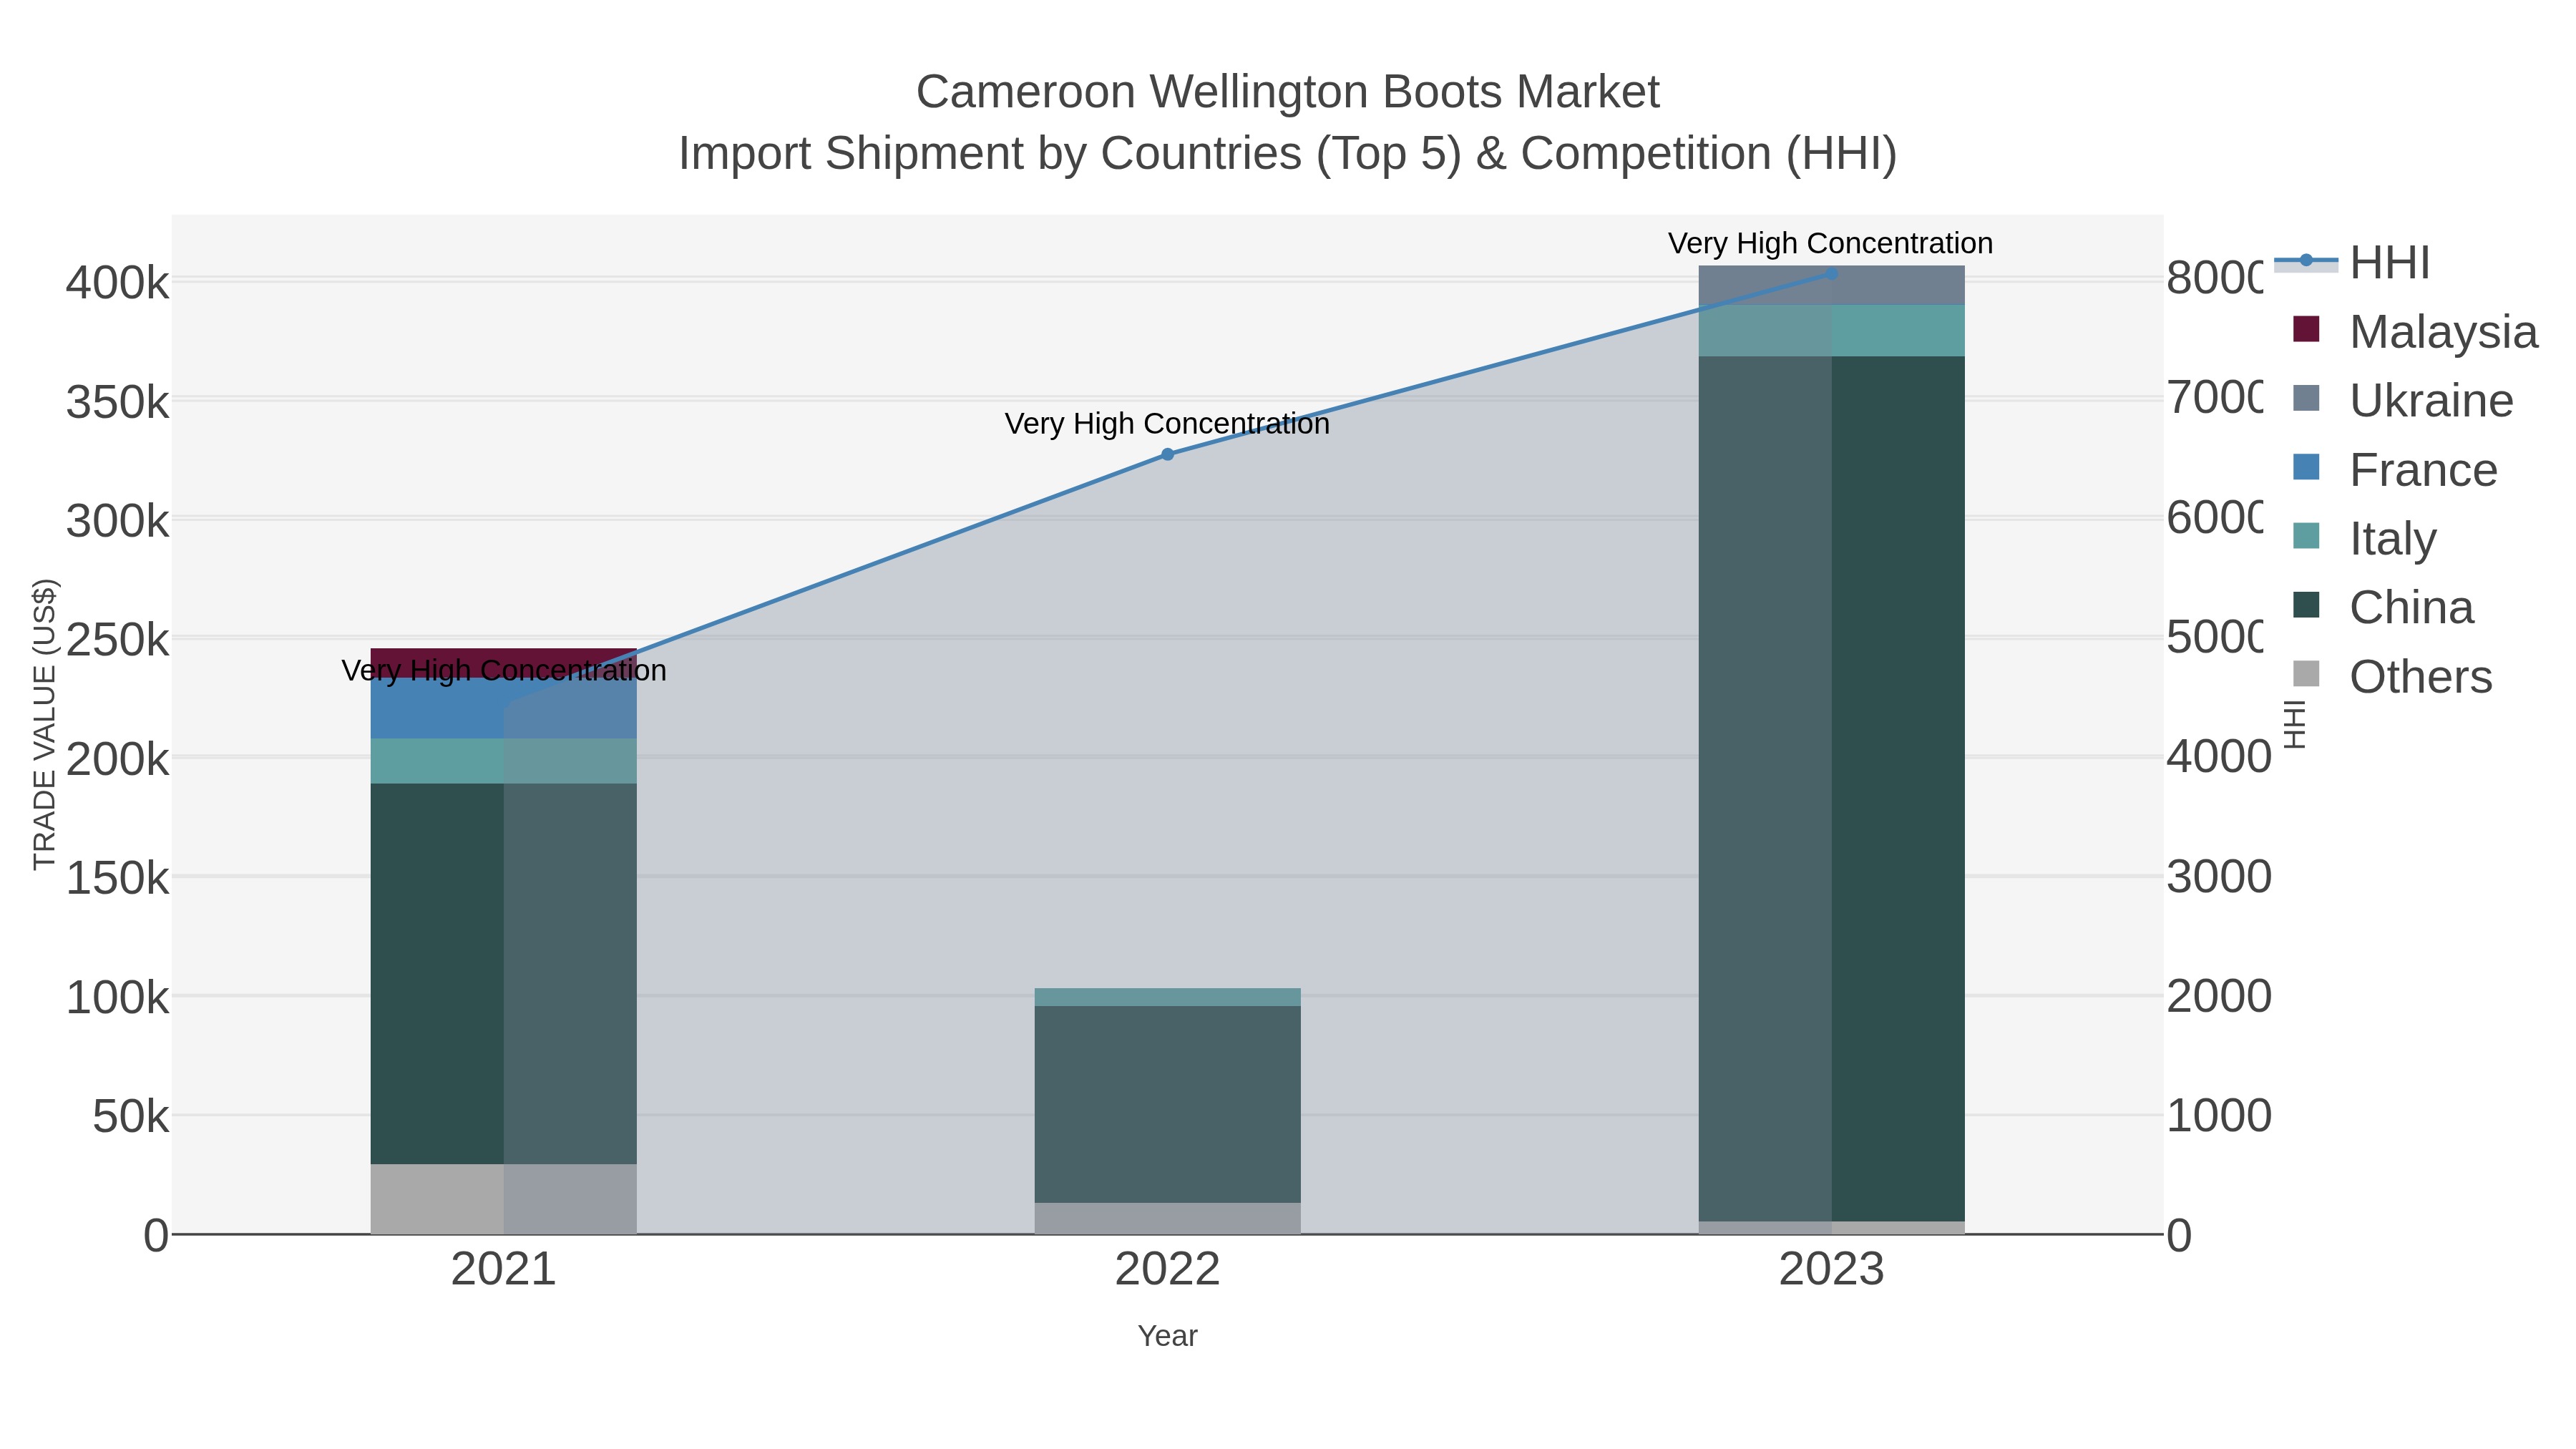Click the 2022 Italy bar segment
This screenshot has width=2576, height=1449.
tap(1167, 997)
